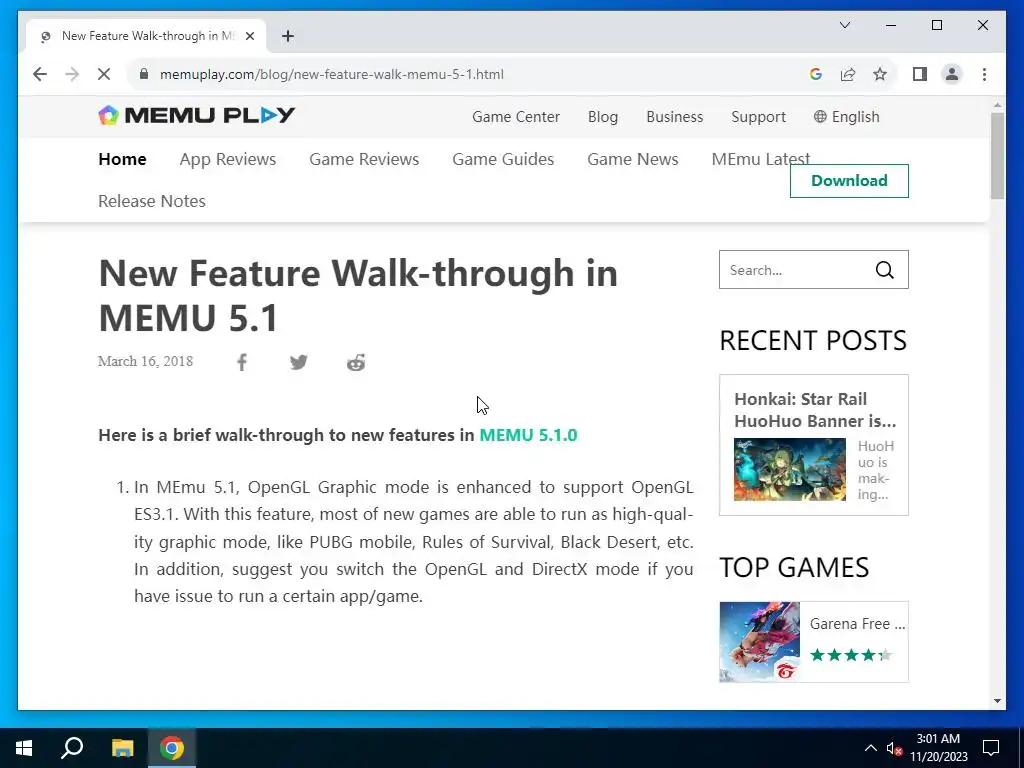The width and height of the screenshot is (1024, 768).
Task: Click scrollbar down arrow
Action: pyautogui.click(x=997, y=701)
